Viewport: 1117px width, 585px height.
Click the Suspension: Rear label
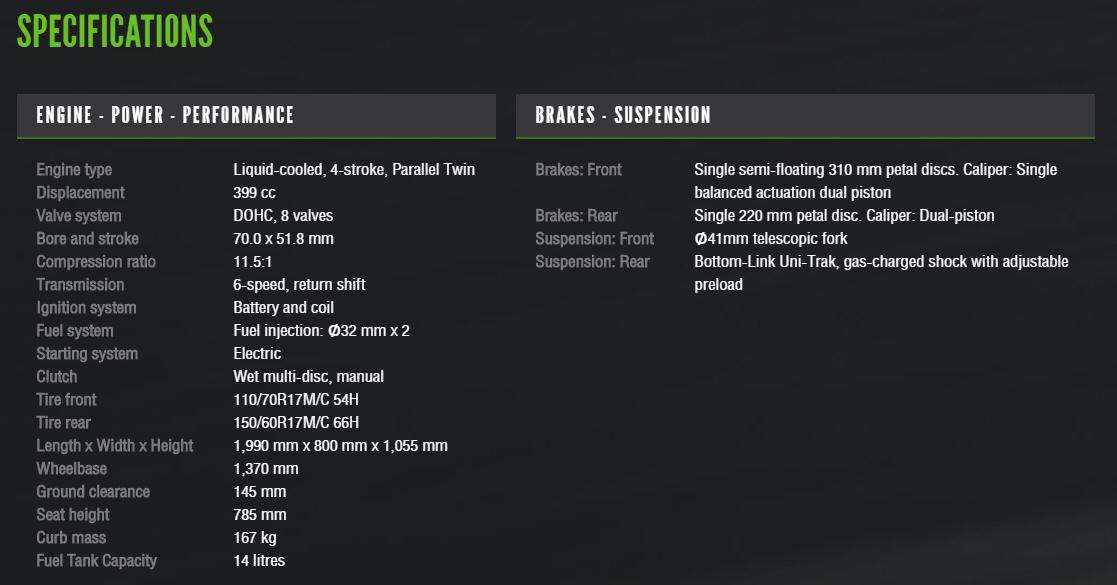(592, 262)
